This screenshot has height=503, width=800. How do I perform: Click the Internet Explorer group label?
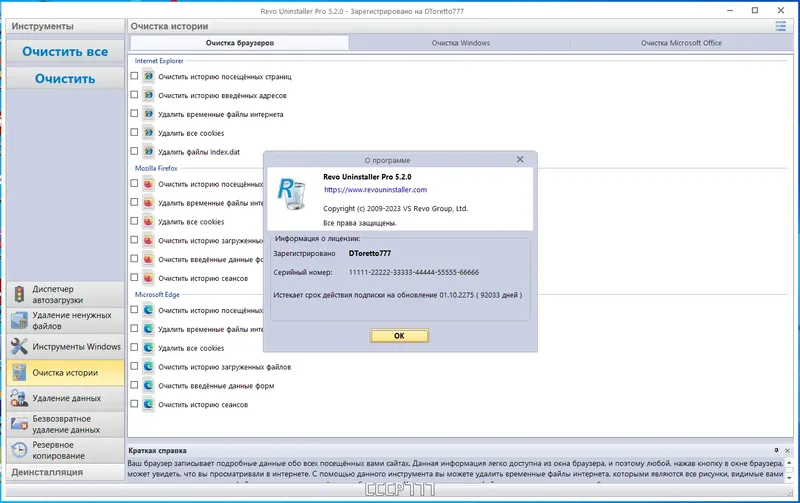159,61
